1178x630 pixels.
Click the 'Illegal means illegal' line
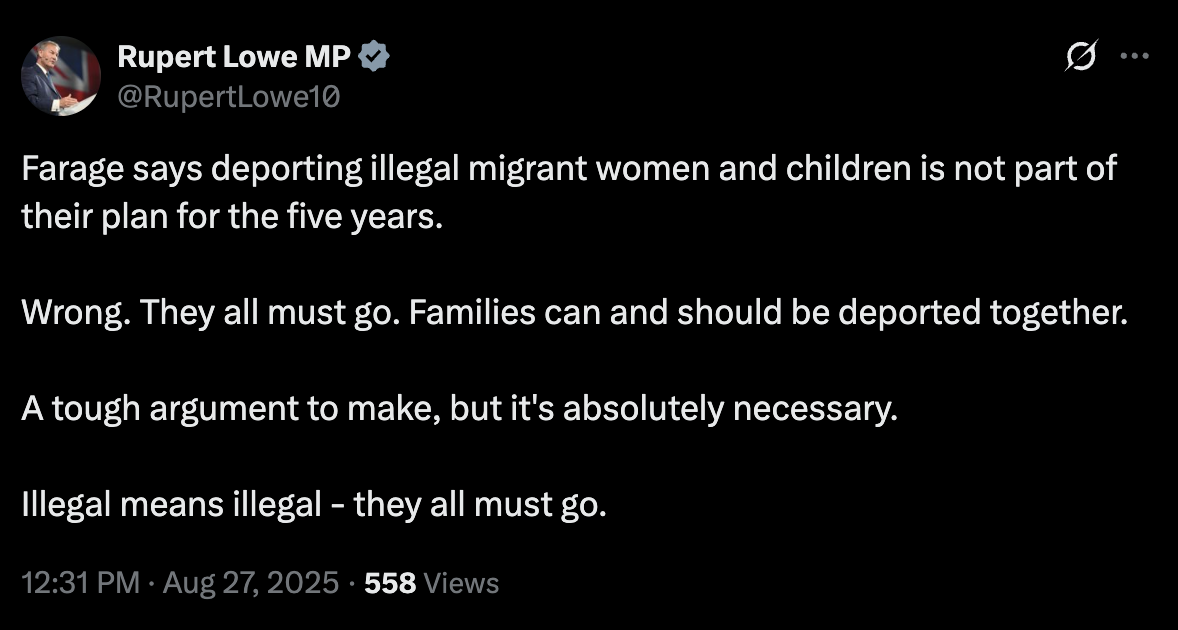(314, 505)
